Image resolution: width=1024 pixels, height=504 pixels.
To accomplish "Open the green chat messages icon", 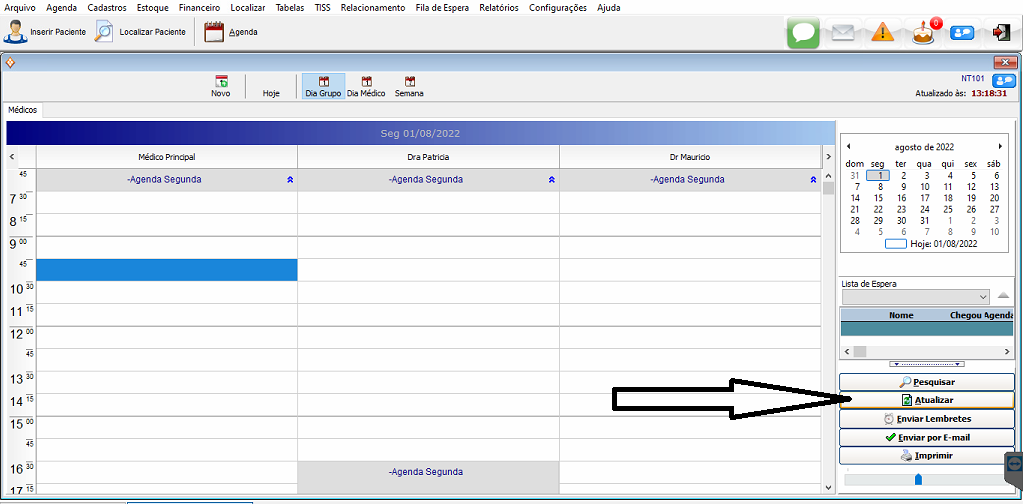I will pyautogui.click(x=803, y=32).
